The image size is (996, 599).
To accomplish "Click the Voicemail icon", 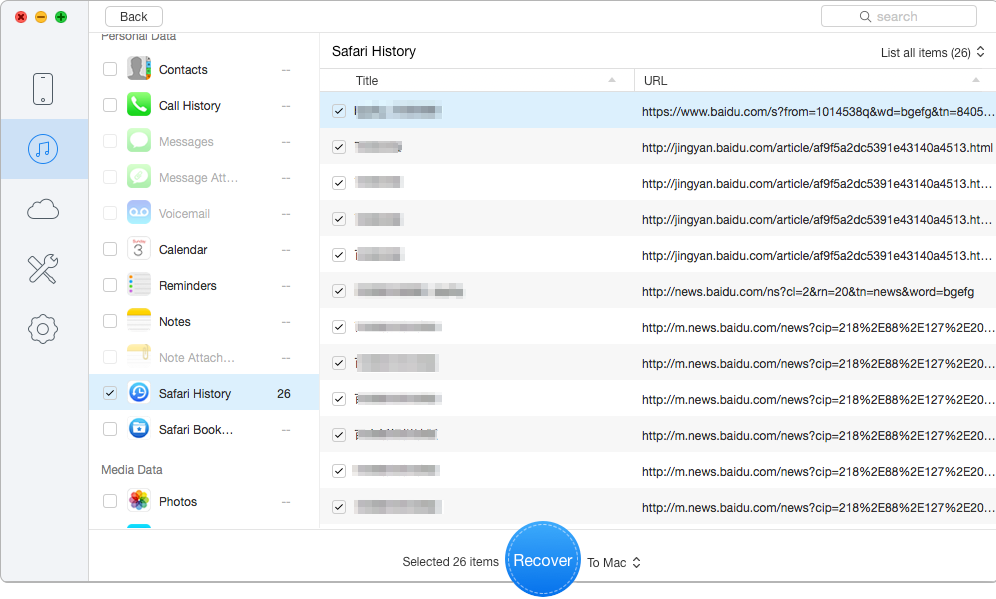I will [138, 213].
